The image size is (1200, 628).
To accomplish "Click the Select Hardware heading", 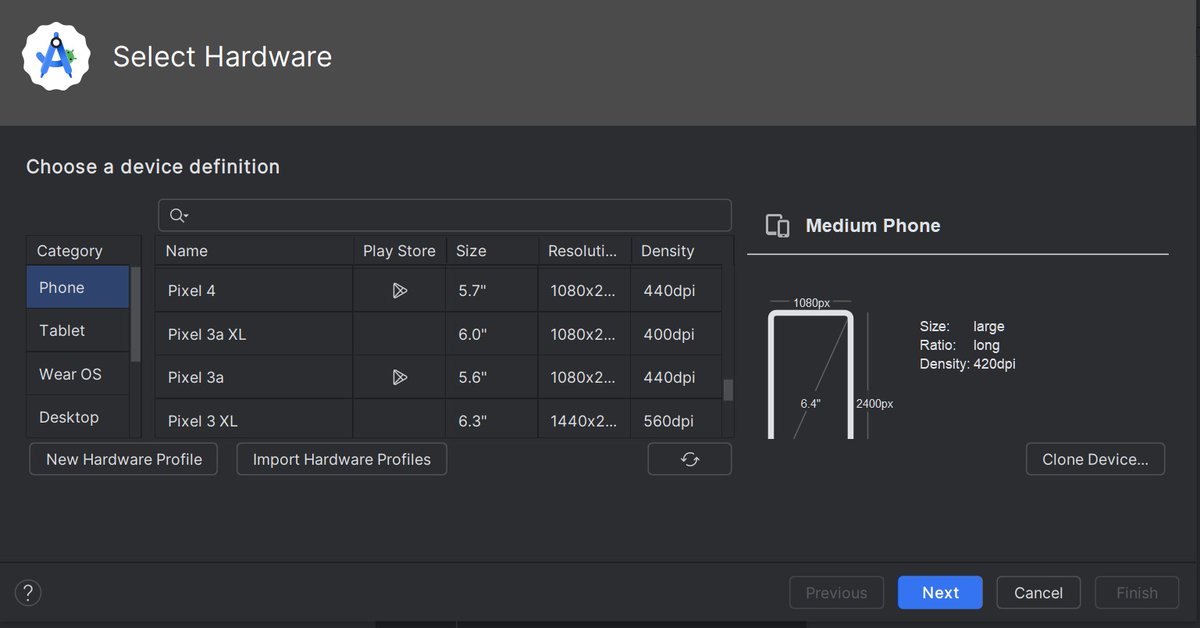I will pyautogui.click(x=222, y=57).
